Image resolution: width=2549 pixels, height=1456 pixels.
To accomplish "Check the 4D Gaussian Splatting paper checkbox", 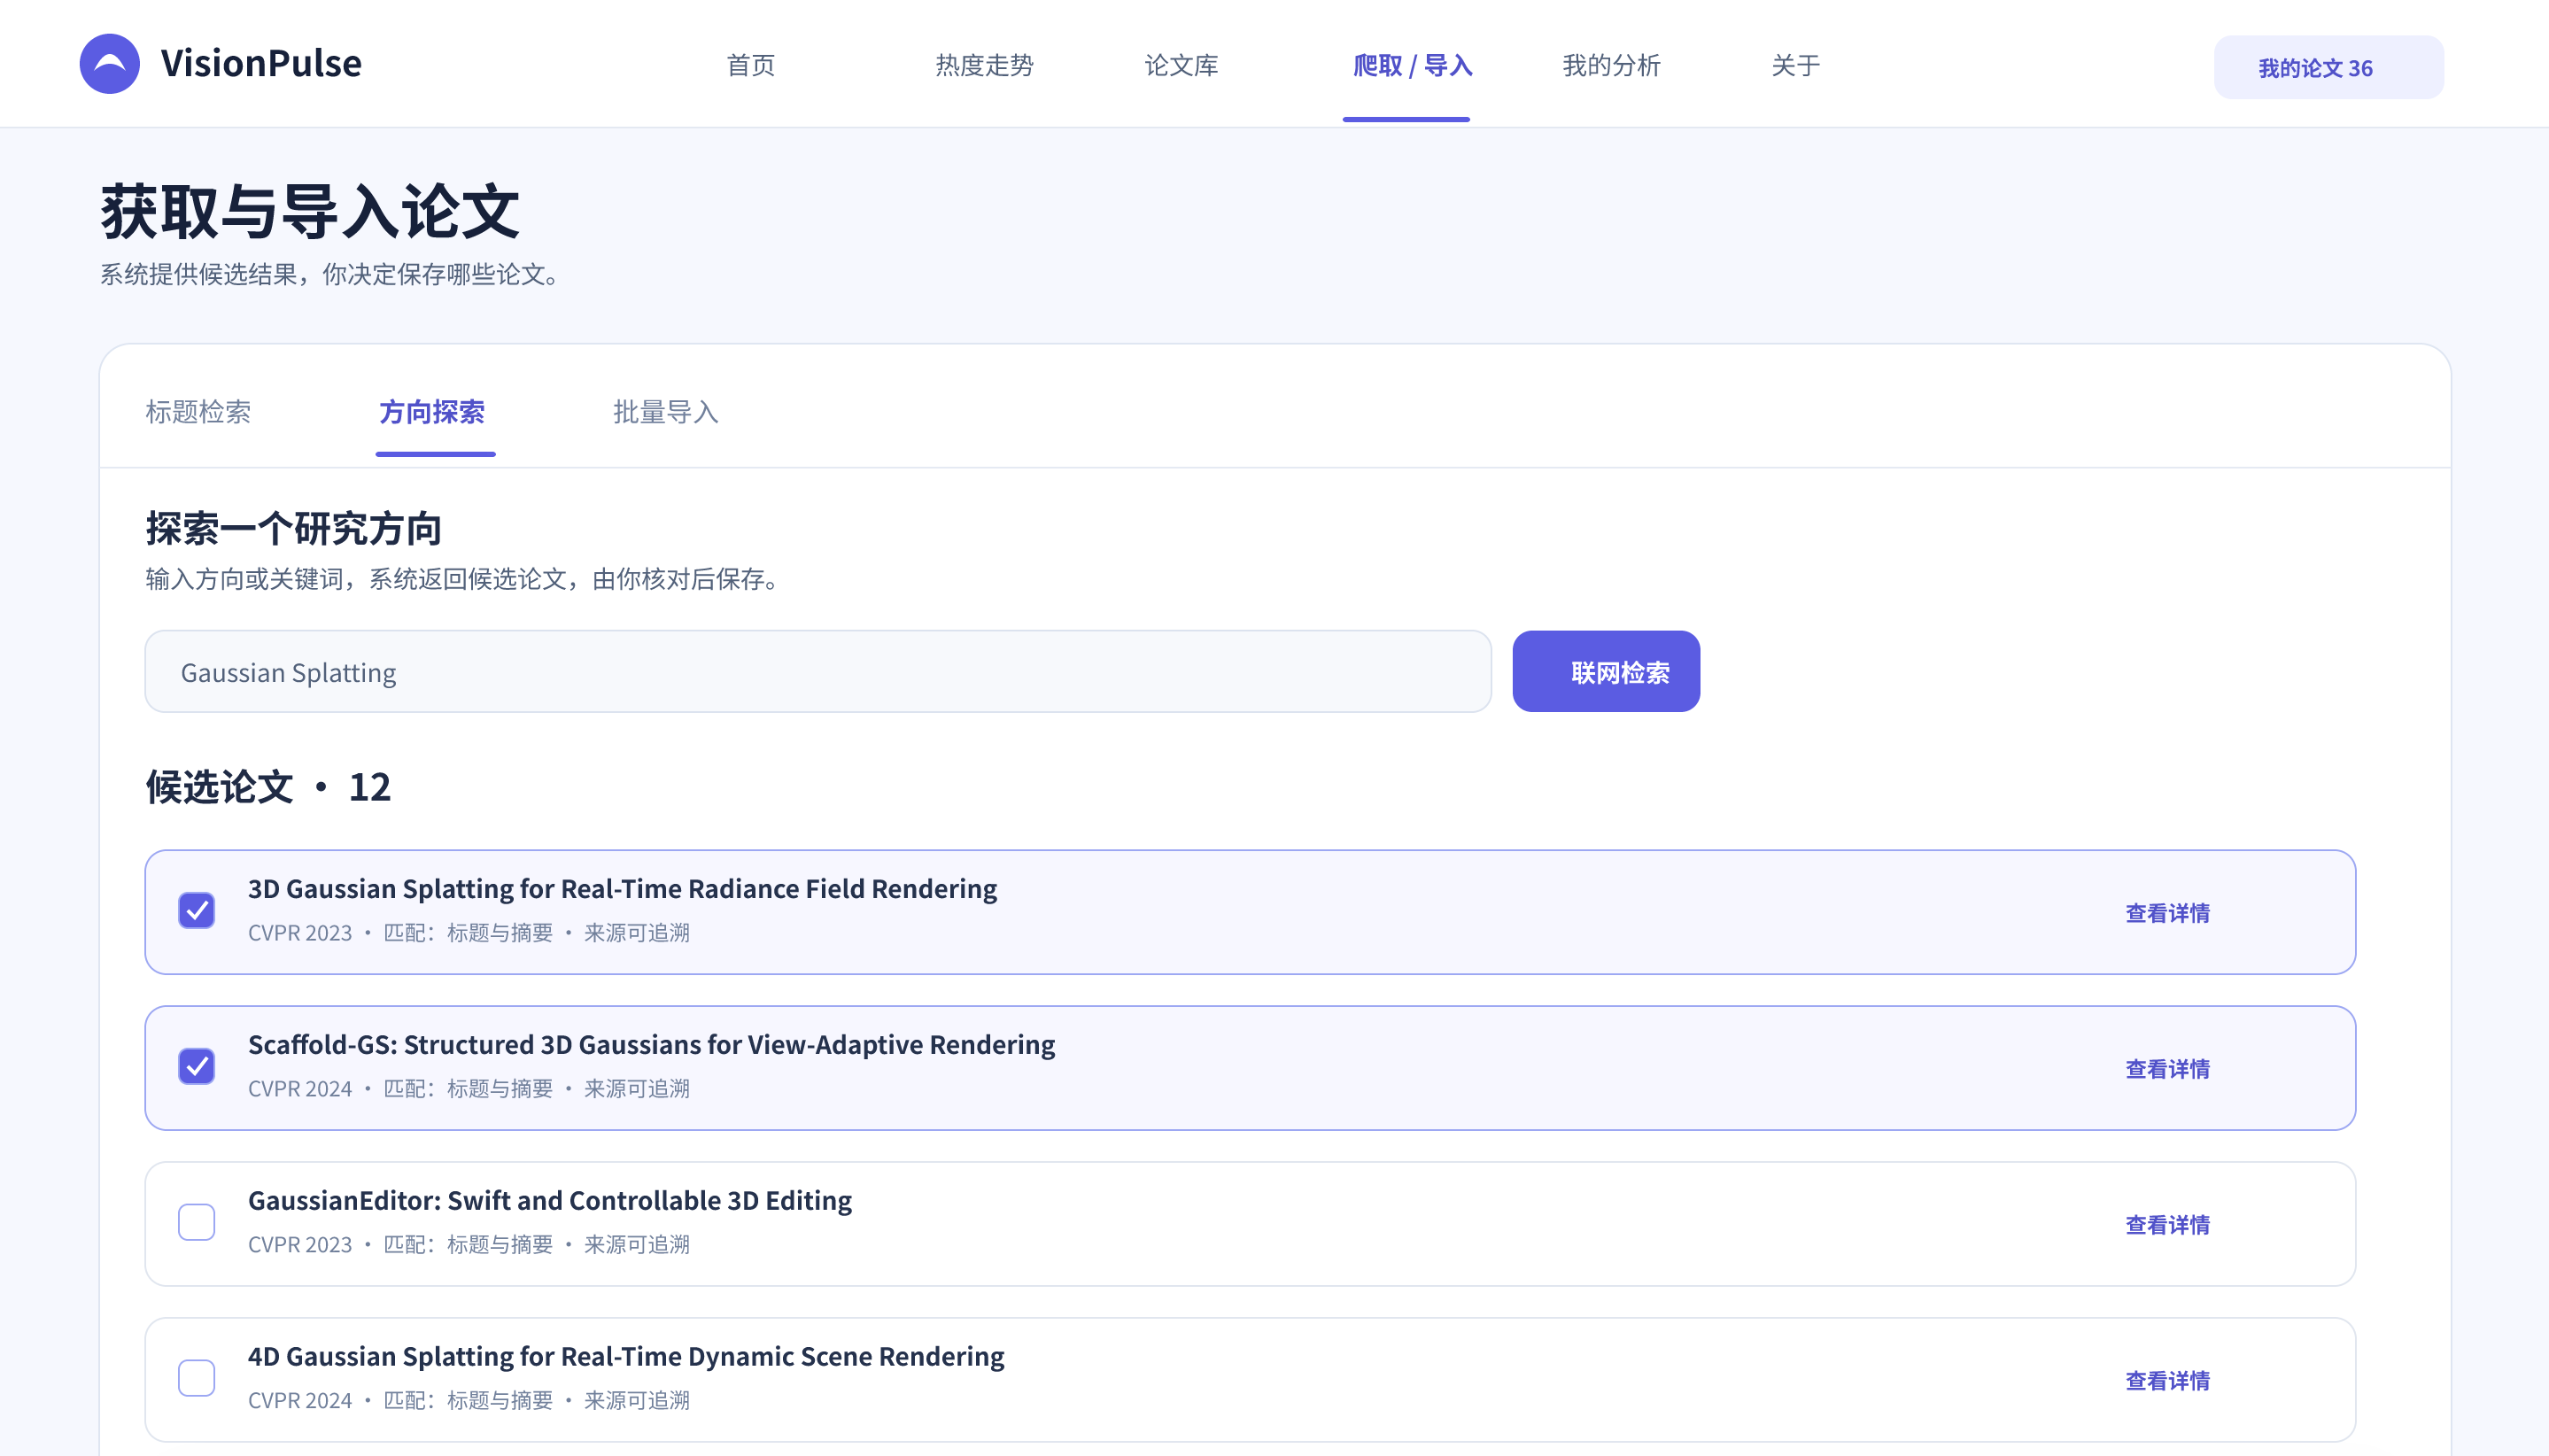I will (196, 1379).
